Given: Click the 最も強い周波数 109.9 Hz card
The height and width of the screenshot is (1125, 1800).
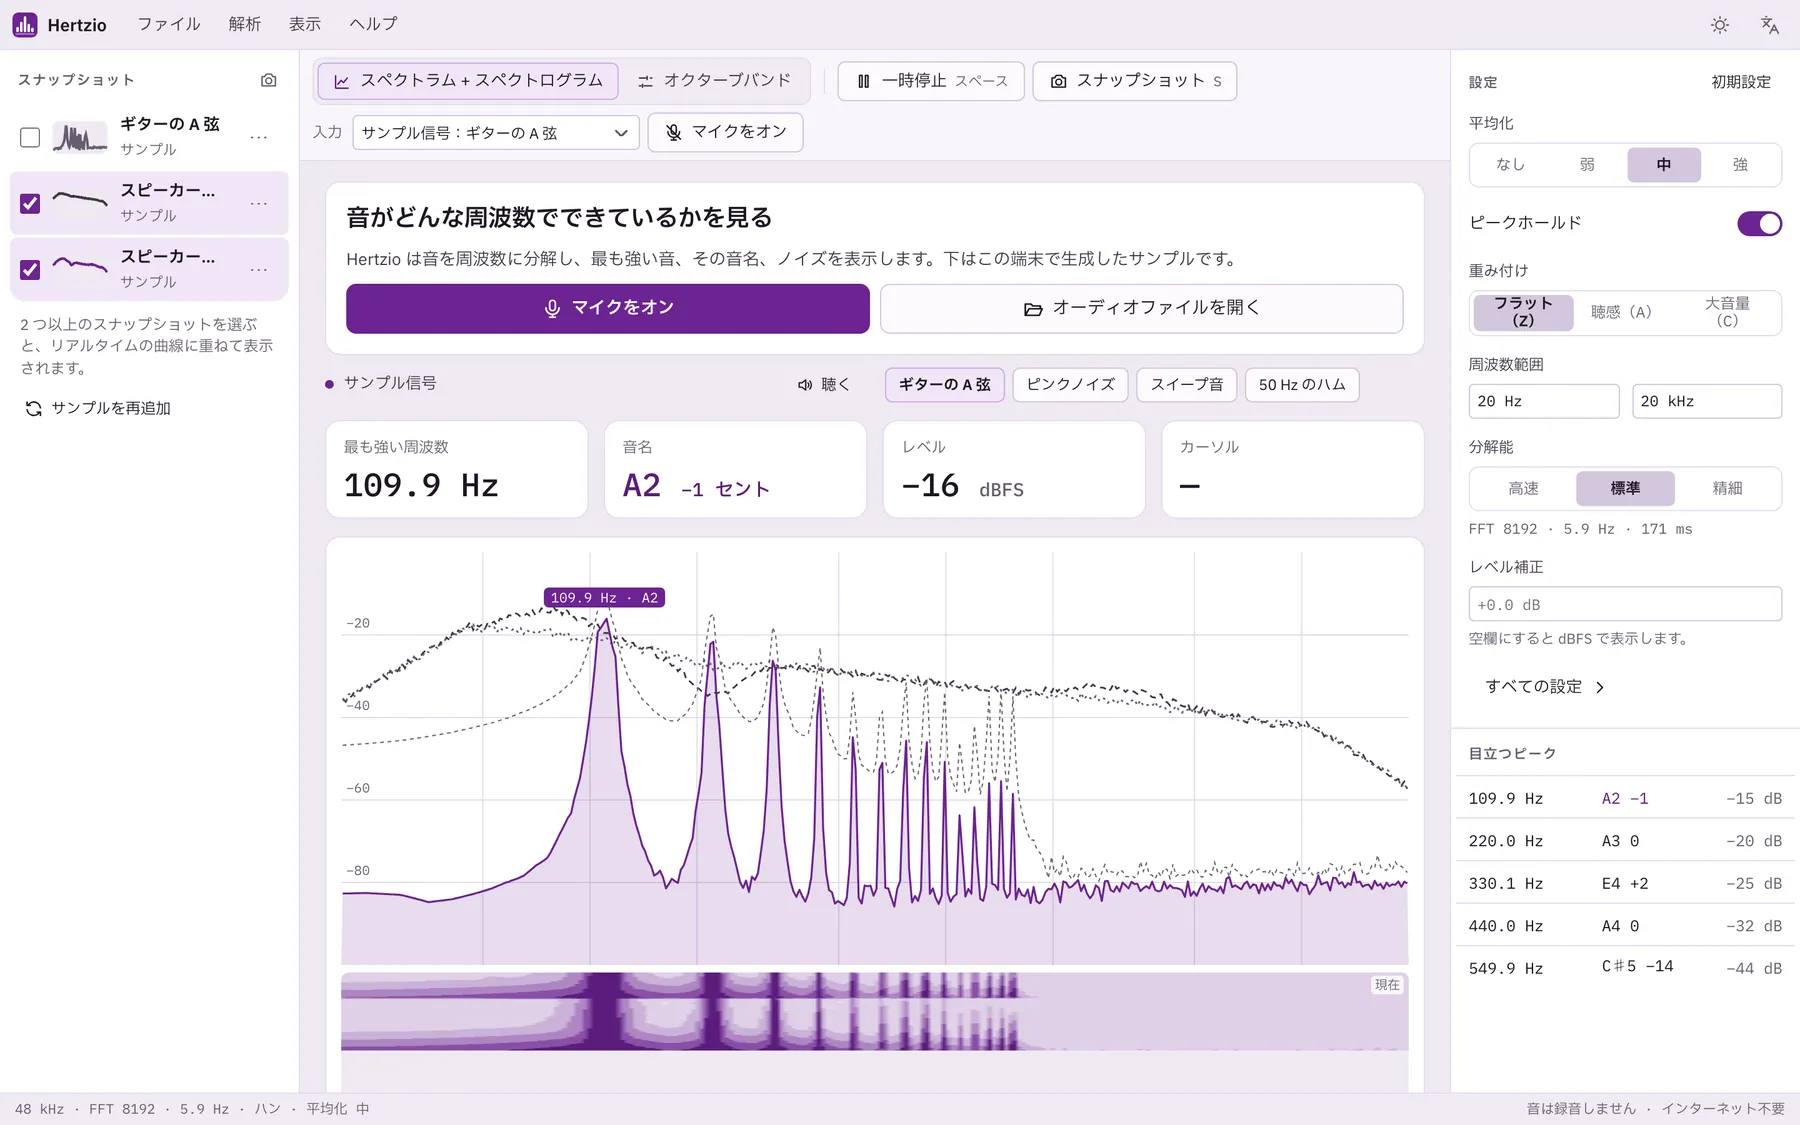Looking at the screenshot, I should (x=457, y=469).
